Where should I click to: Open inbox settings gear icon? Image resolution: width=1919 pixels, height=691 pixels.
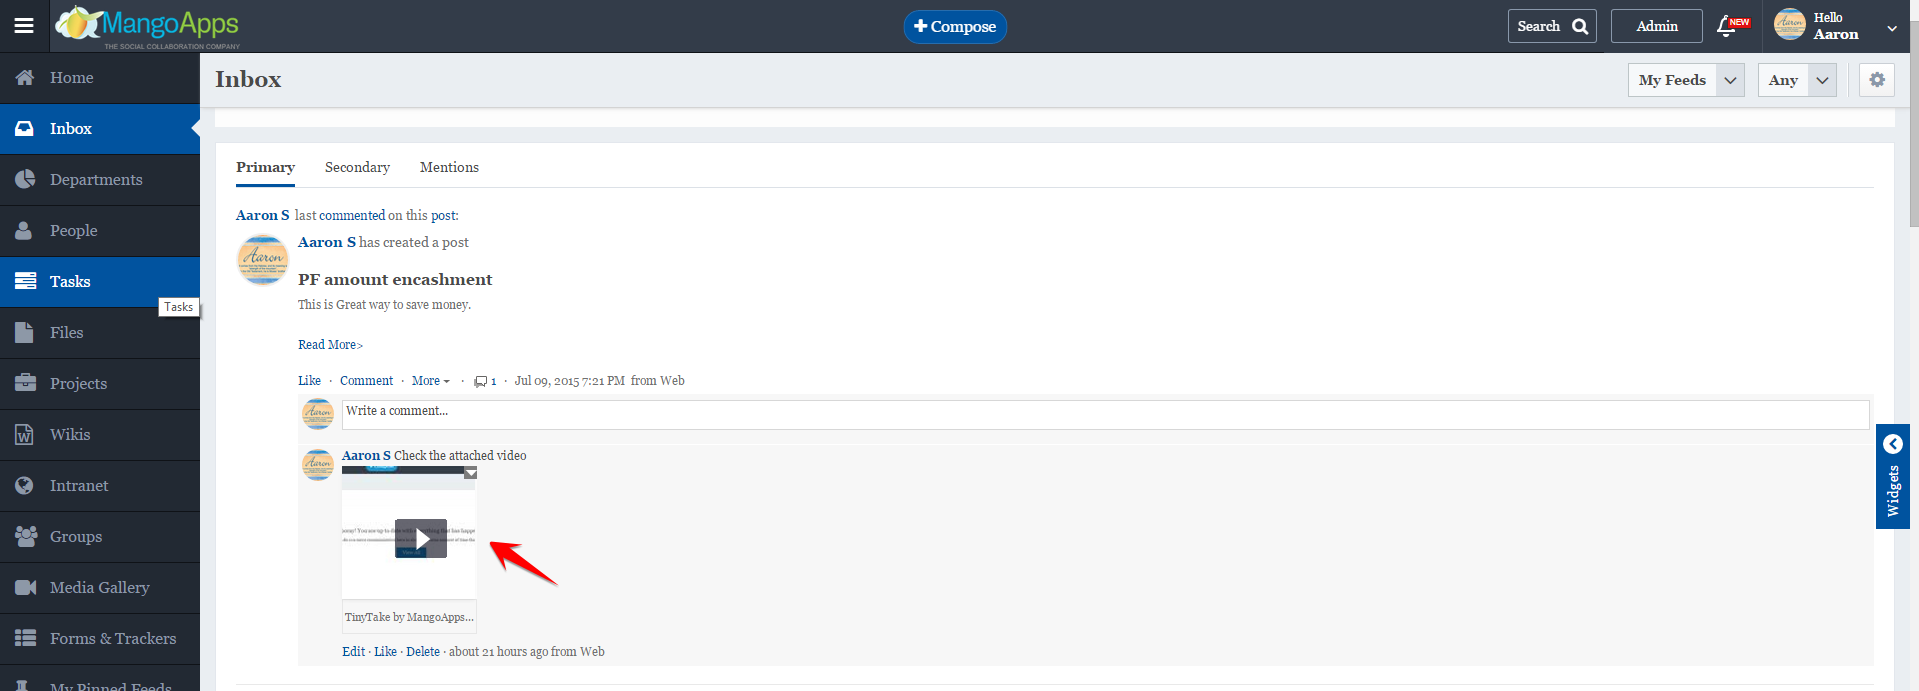tap(1877, 80)
